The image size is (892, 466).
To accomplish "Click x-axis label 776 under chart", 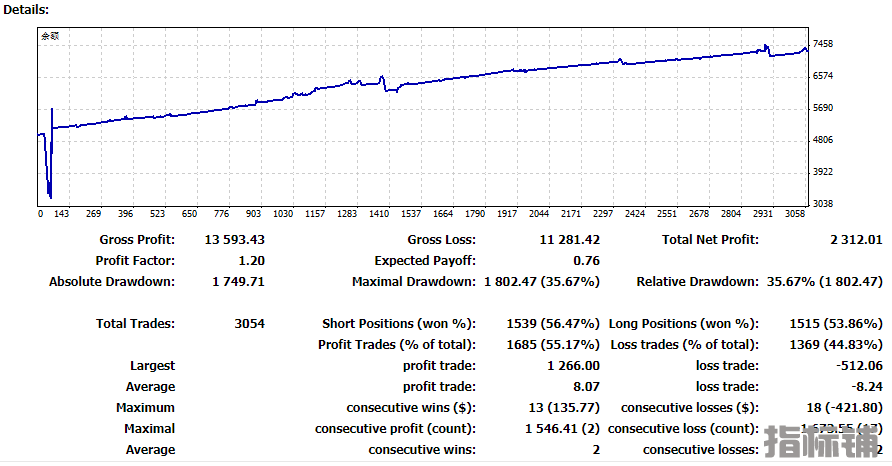I will [221, 214].
